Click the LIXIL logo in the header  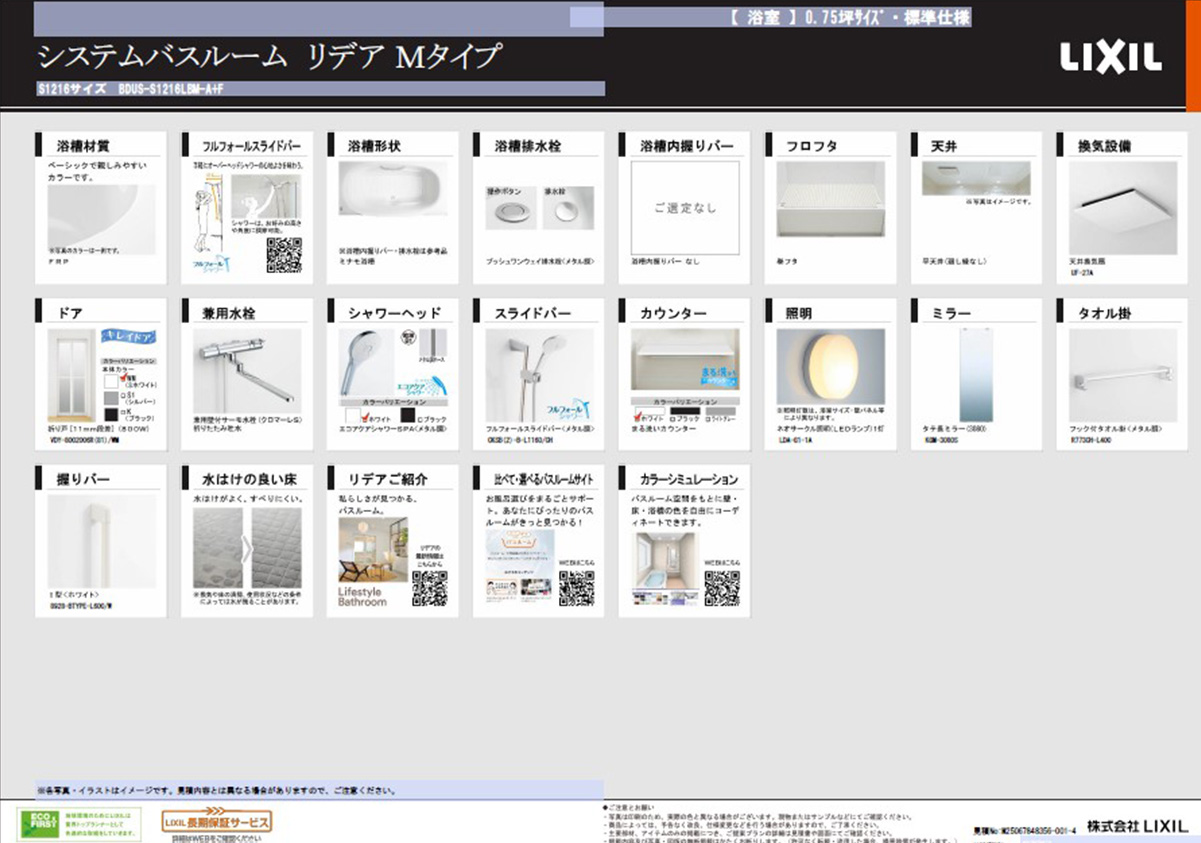(1111, 59)
